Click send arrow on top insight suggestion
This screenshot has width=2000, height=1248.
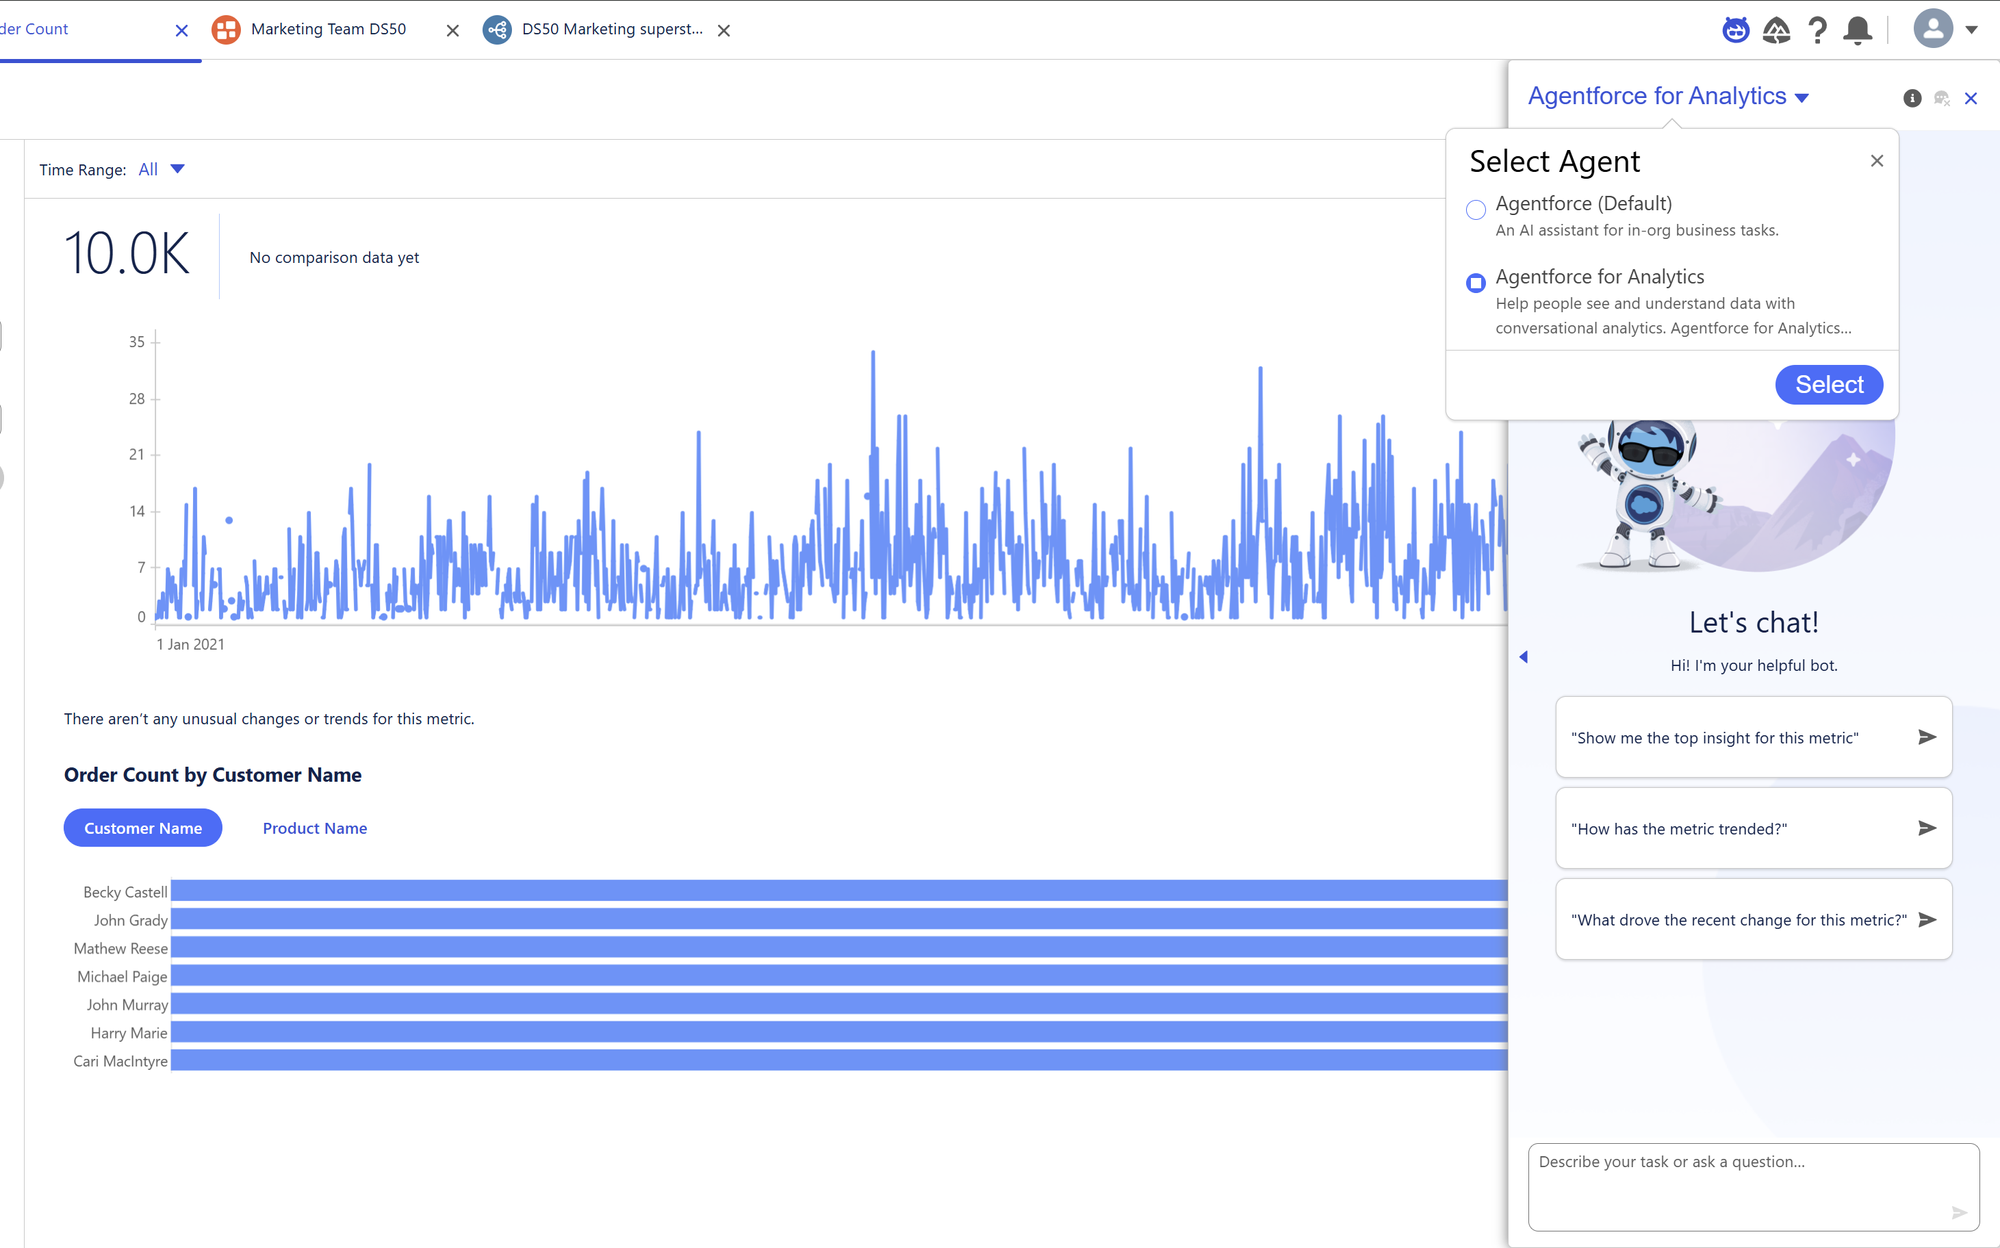pyautogui.click(x=1927, y=737)
